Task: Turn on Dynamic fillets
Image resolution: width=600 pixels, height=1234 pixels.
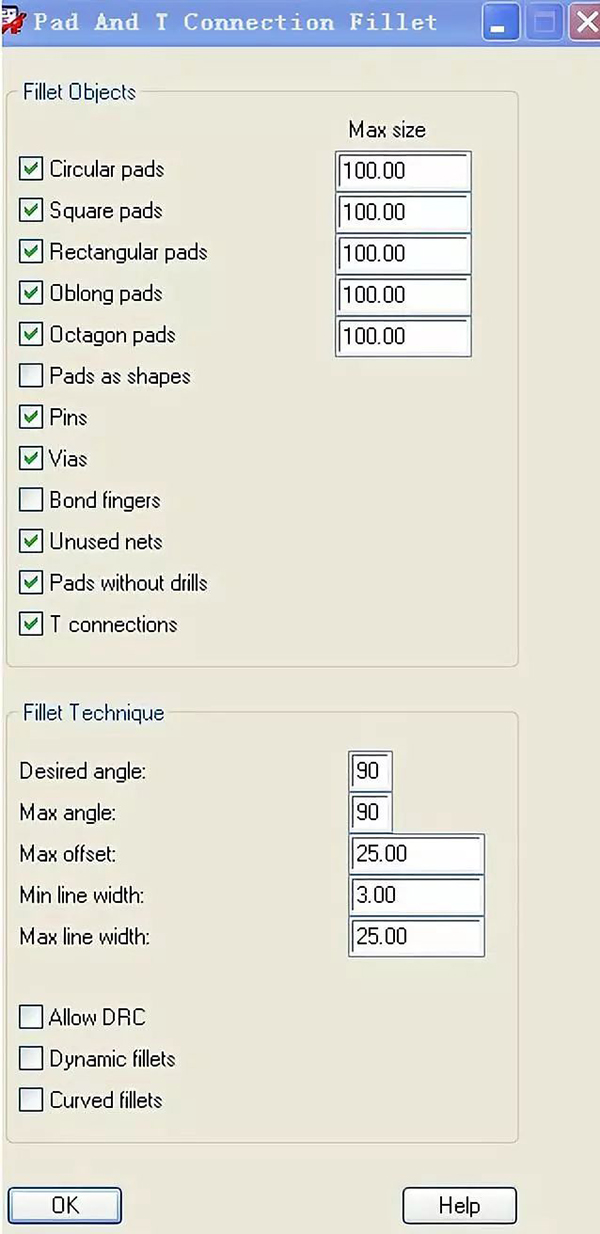Action: [31, 1059]
